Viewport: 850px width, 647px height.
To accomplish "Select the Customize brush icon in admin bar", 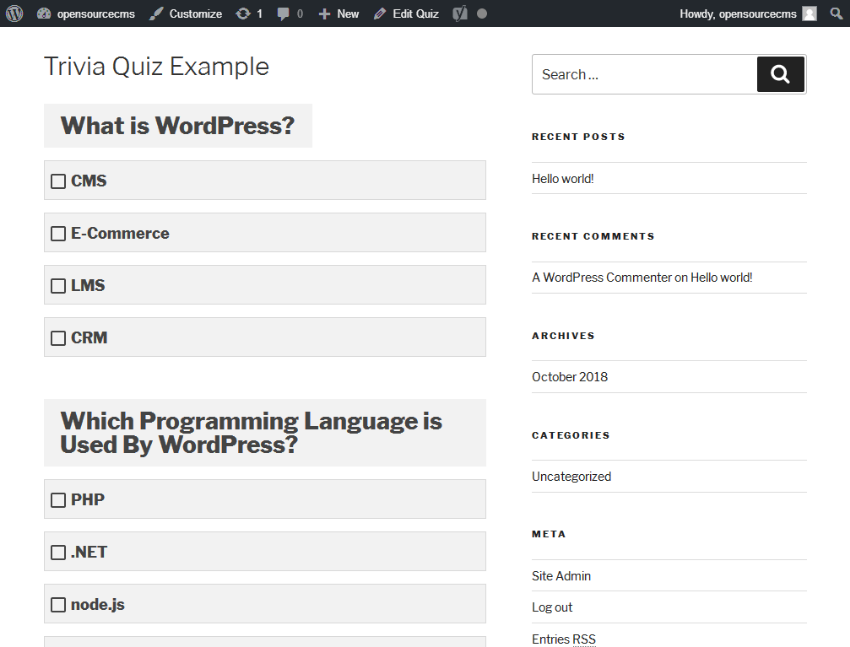I will coord(156,13).
